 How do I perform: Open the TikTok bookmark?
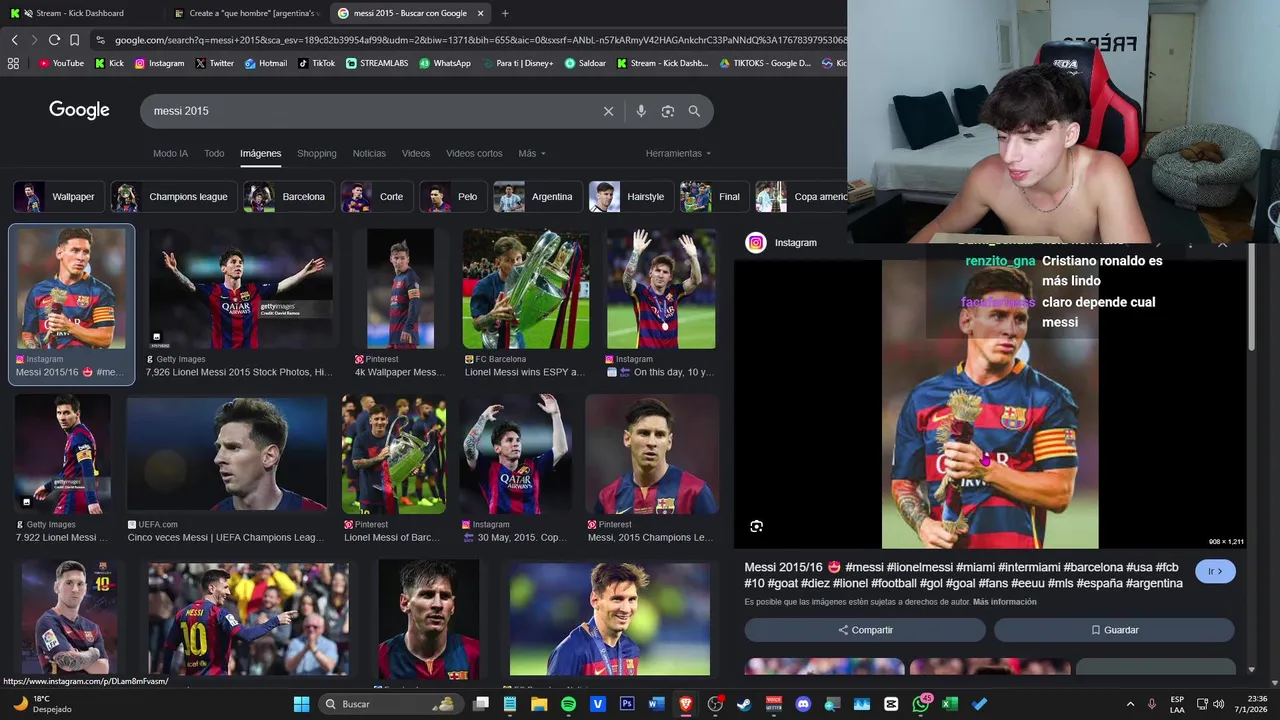pyautogui.click(x=316, y=63)
